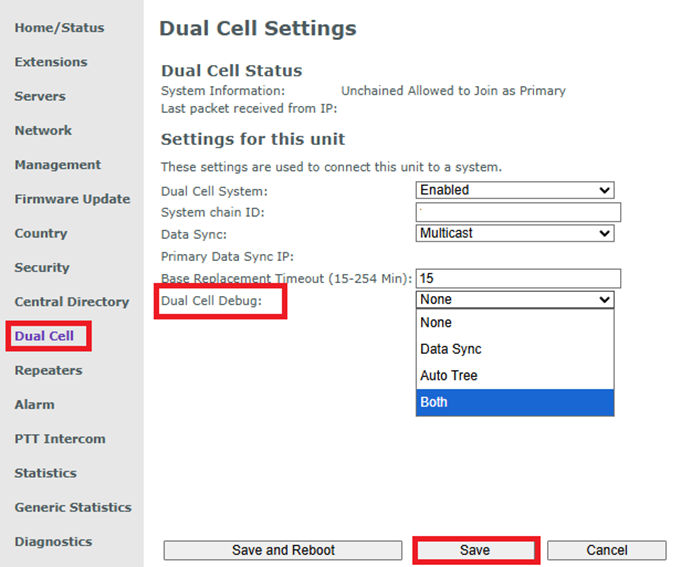Image resolution: width=681 pixels, height=567 pixels.
Task: Open the Home/Status page
Action: click(59, 28)
